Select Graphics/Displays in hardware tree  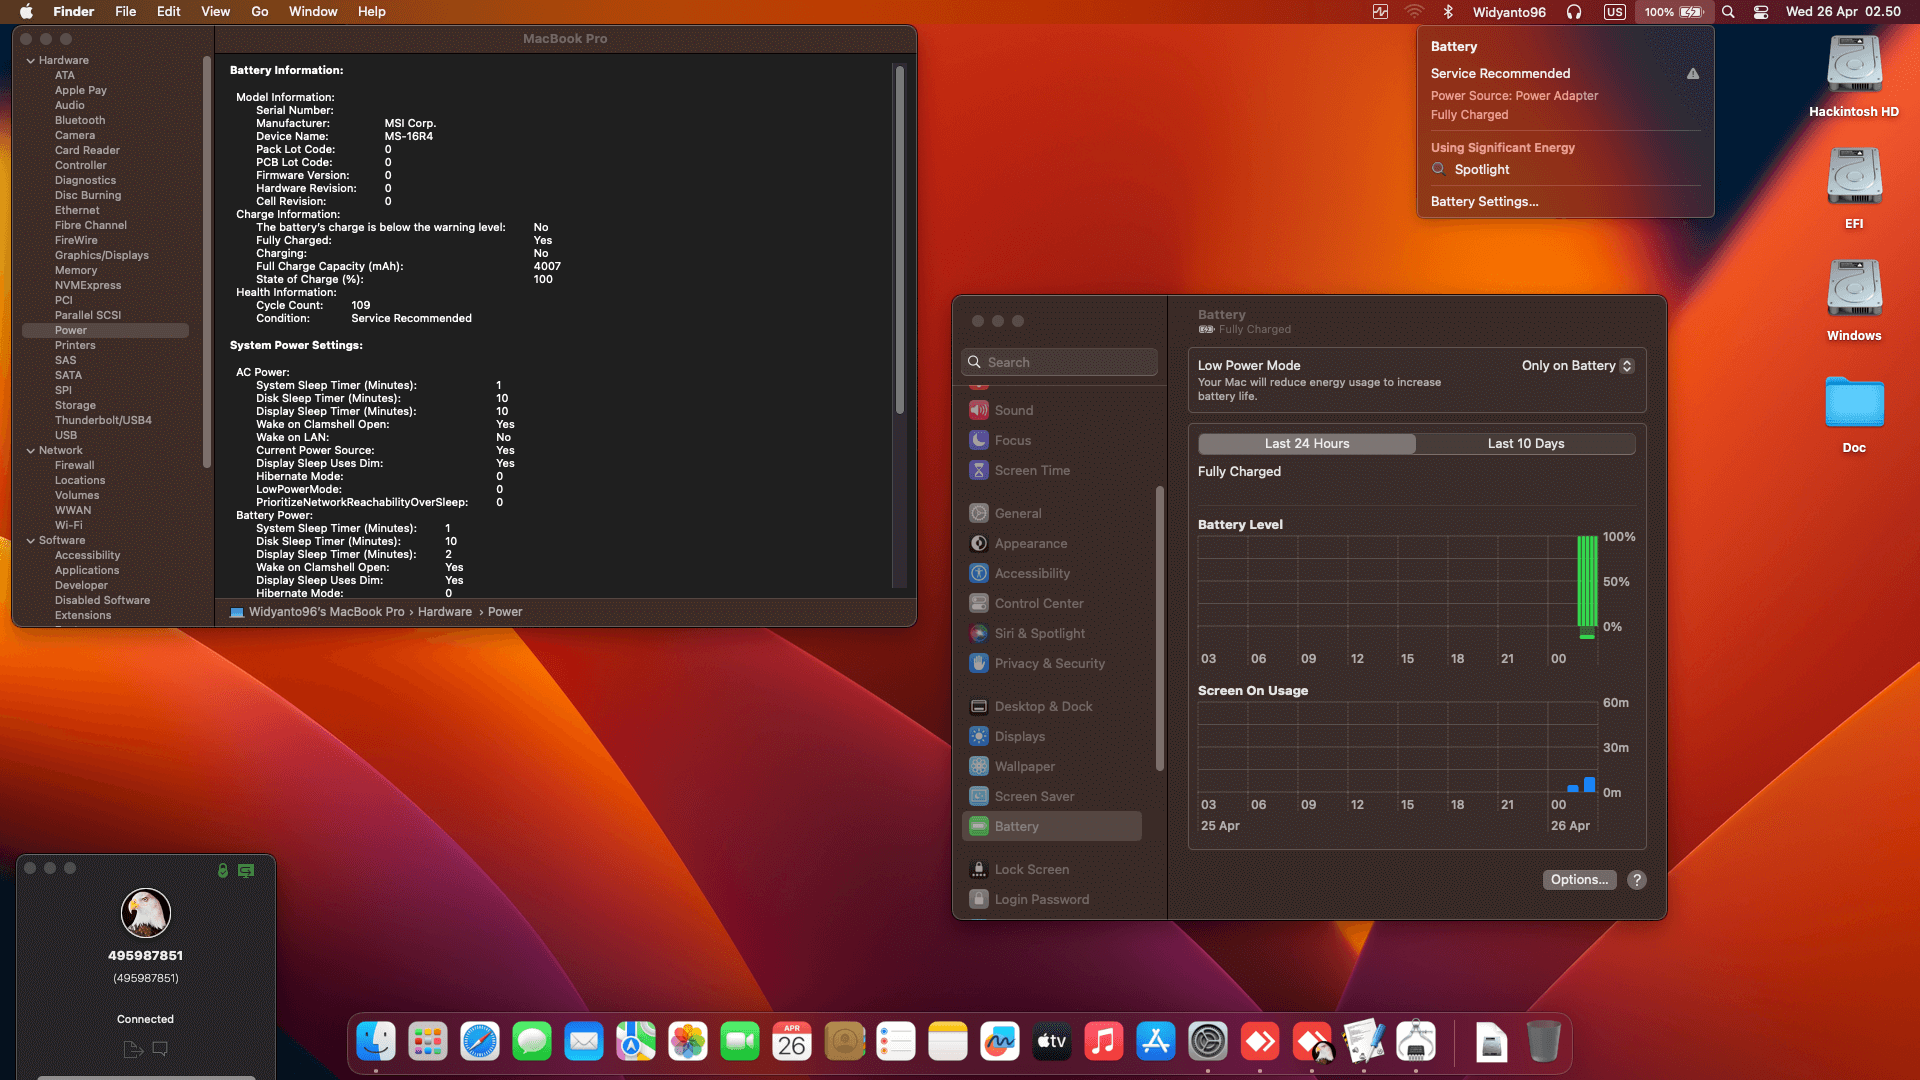[102, 256]
